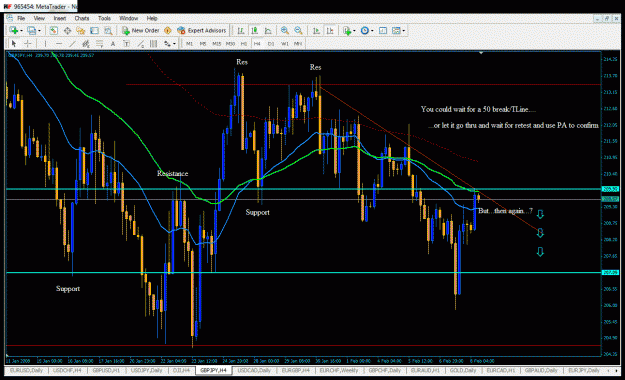
Task: Select the 'Resistance' text label on chart
Action: (x=172, y=173)
